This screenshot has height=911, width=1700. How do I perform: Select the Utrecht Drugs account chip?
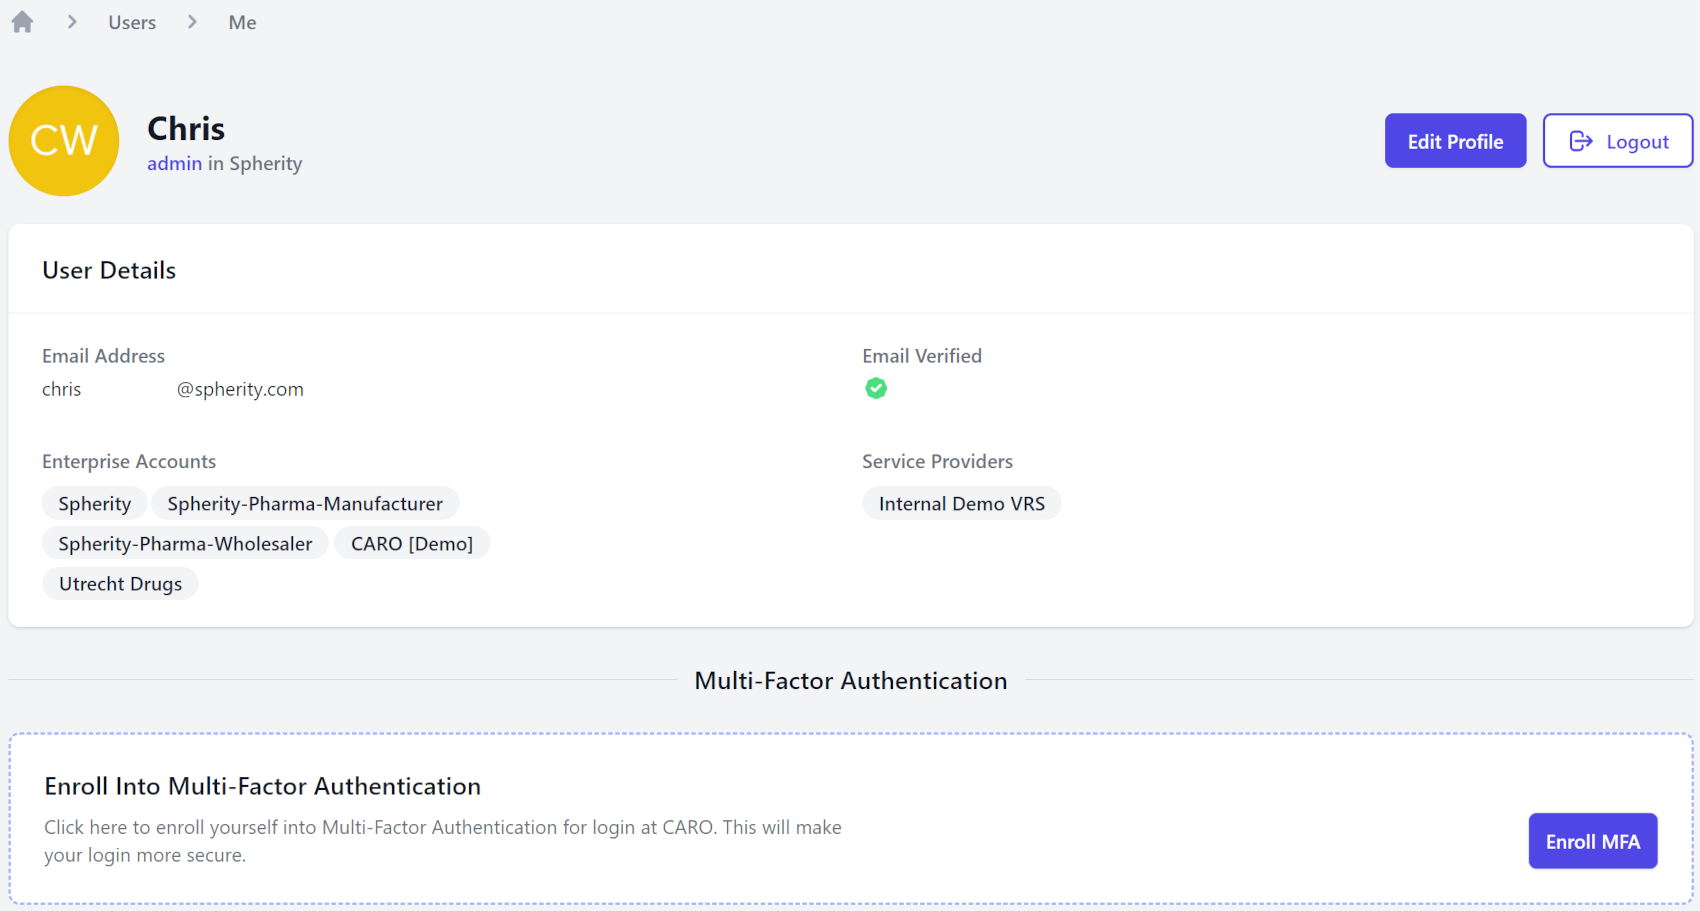[x=120, y=583]
